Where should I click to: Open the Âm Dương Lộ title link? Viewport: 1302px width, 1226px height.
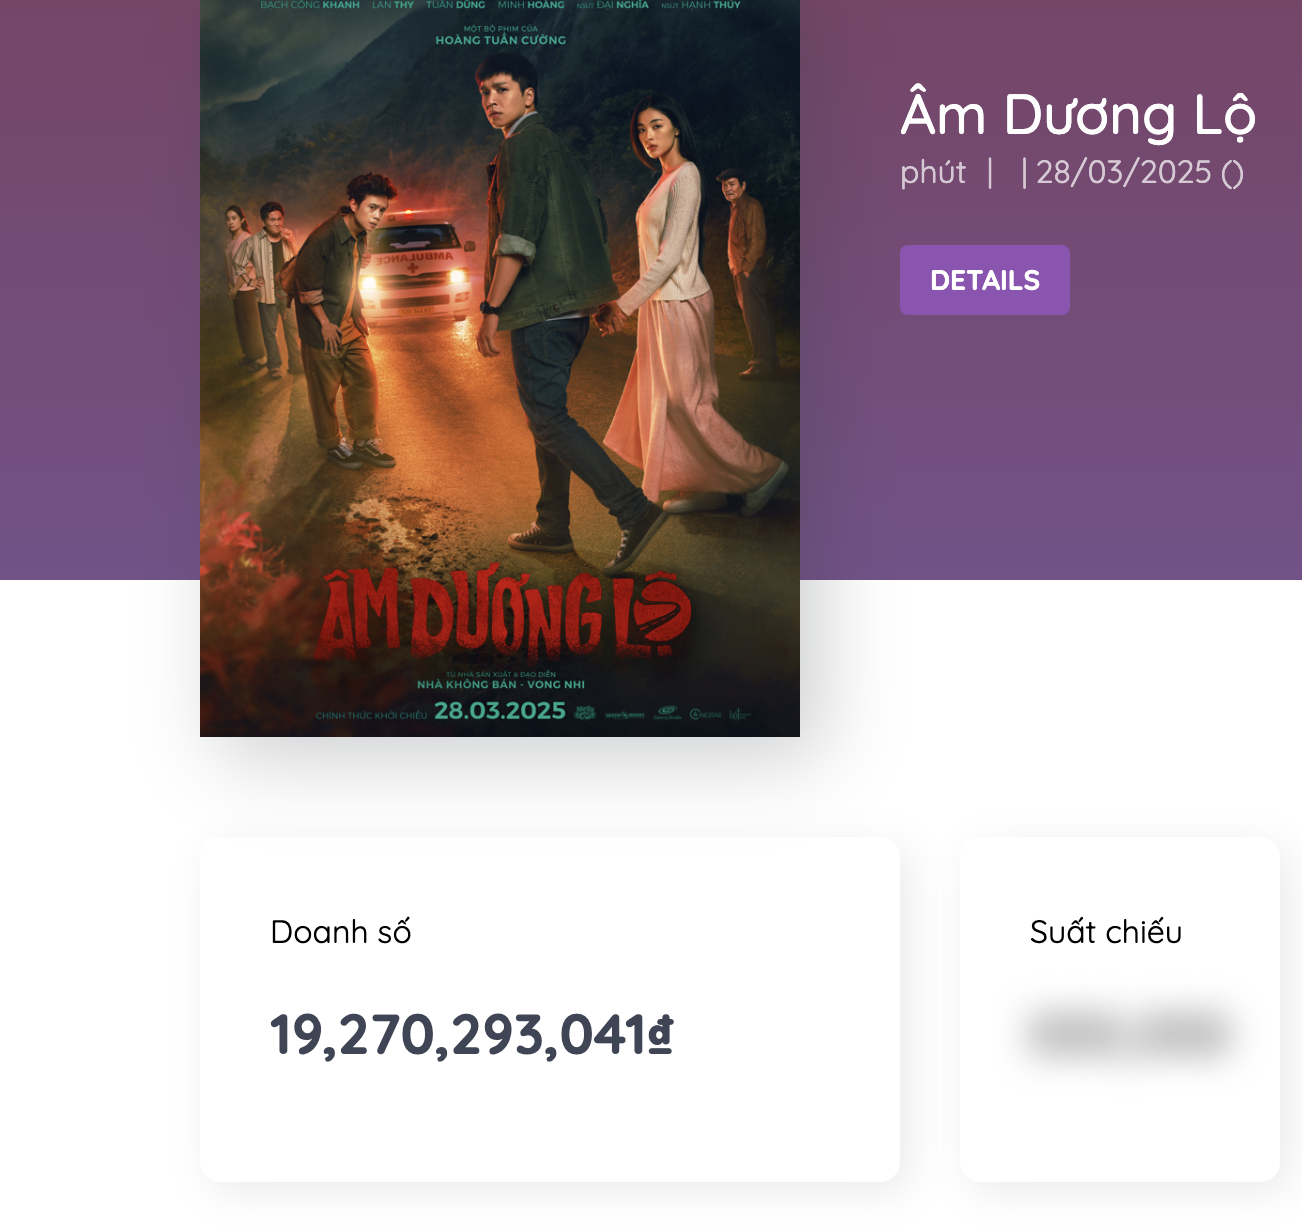click(1077, 116)
